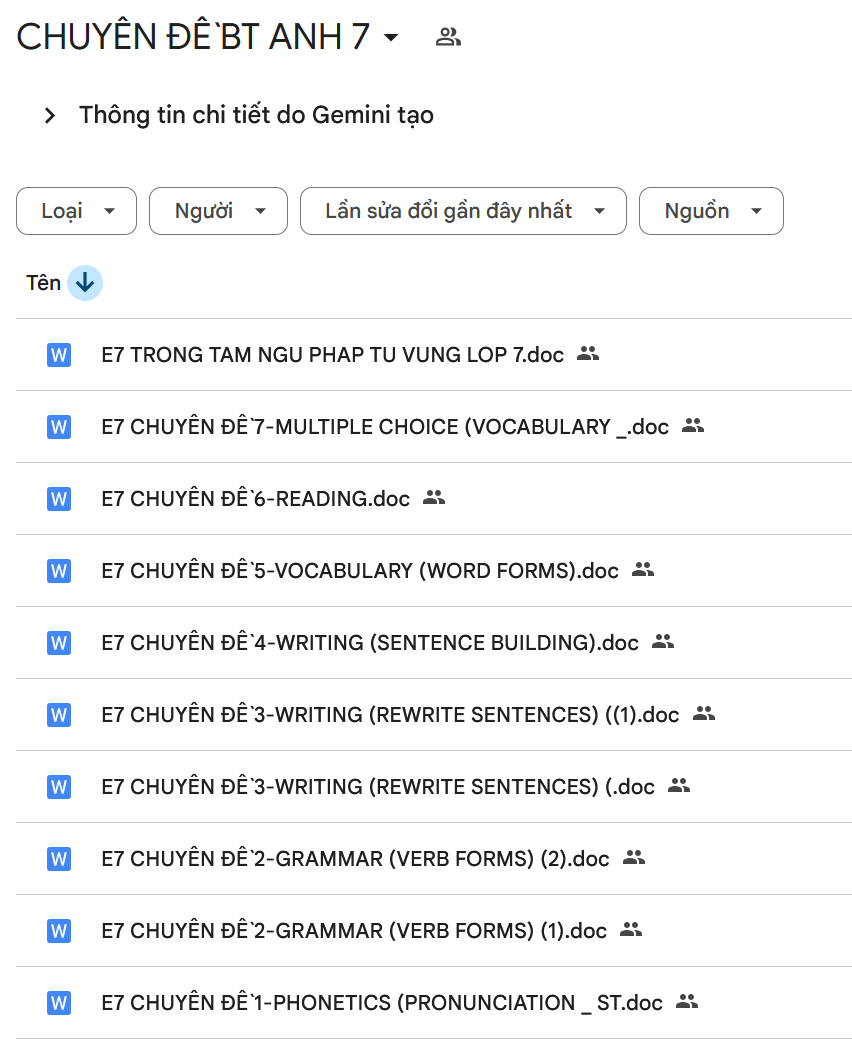The image size is (852, 1062).
Task: Sort files by Tên column header
Action: tap(43, 283)
